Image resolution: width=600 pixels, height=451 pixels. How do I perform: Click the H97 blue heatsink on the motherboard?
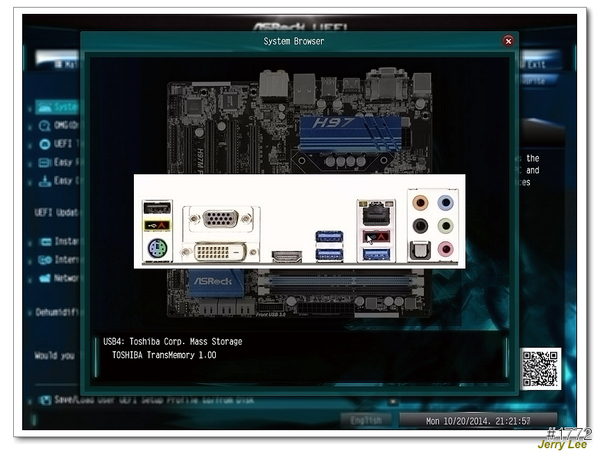349,133
